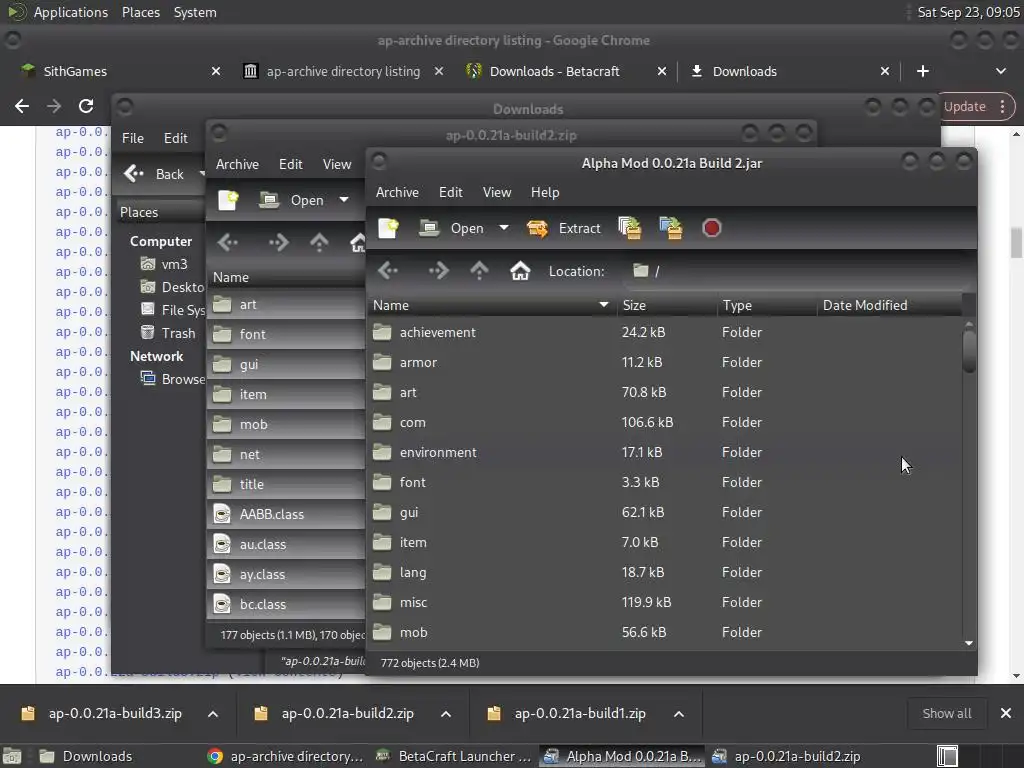
Task: Expand Open dropdown arrow in ap-0.0.21a-build2.zip window
Action: coord(344,199)
